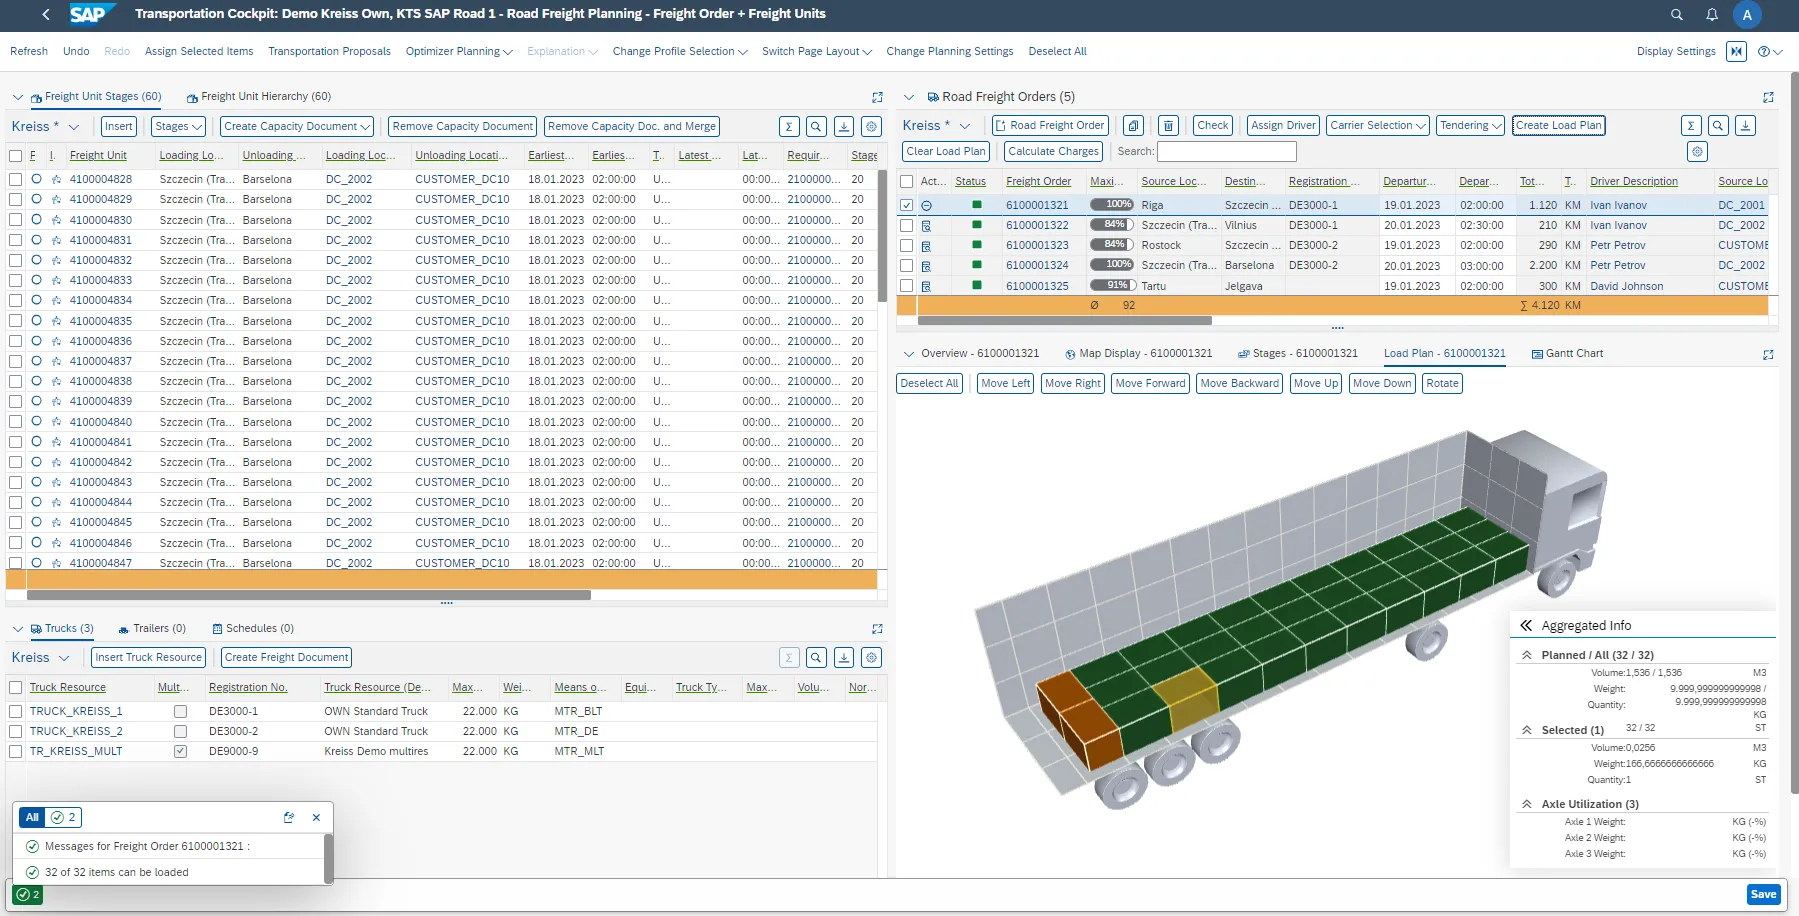The width and height of the screenshot is (1799, 916).
Task: Open the Switch Page Layout dropdown
Action: pos(817,52)
